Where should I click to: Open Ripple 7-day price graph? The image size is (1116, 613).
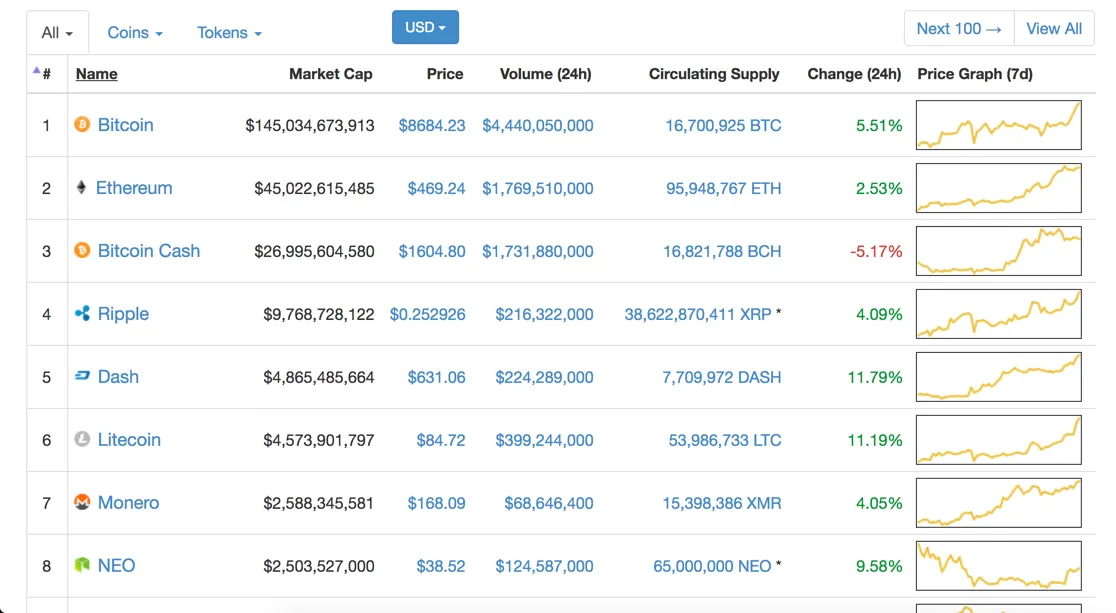999,314
